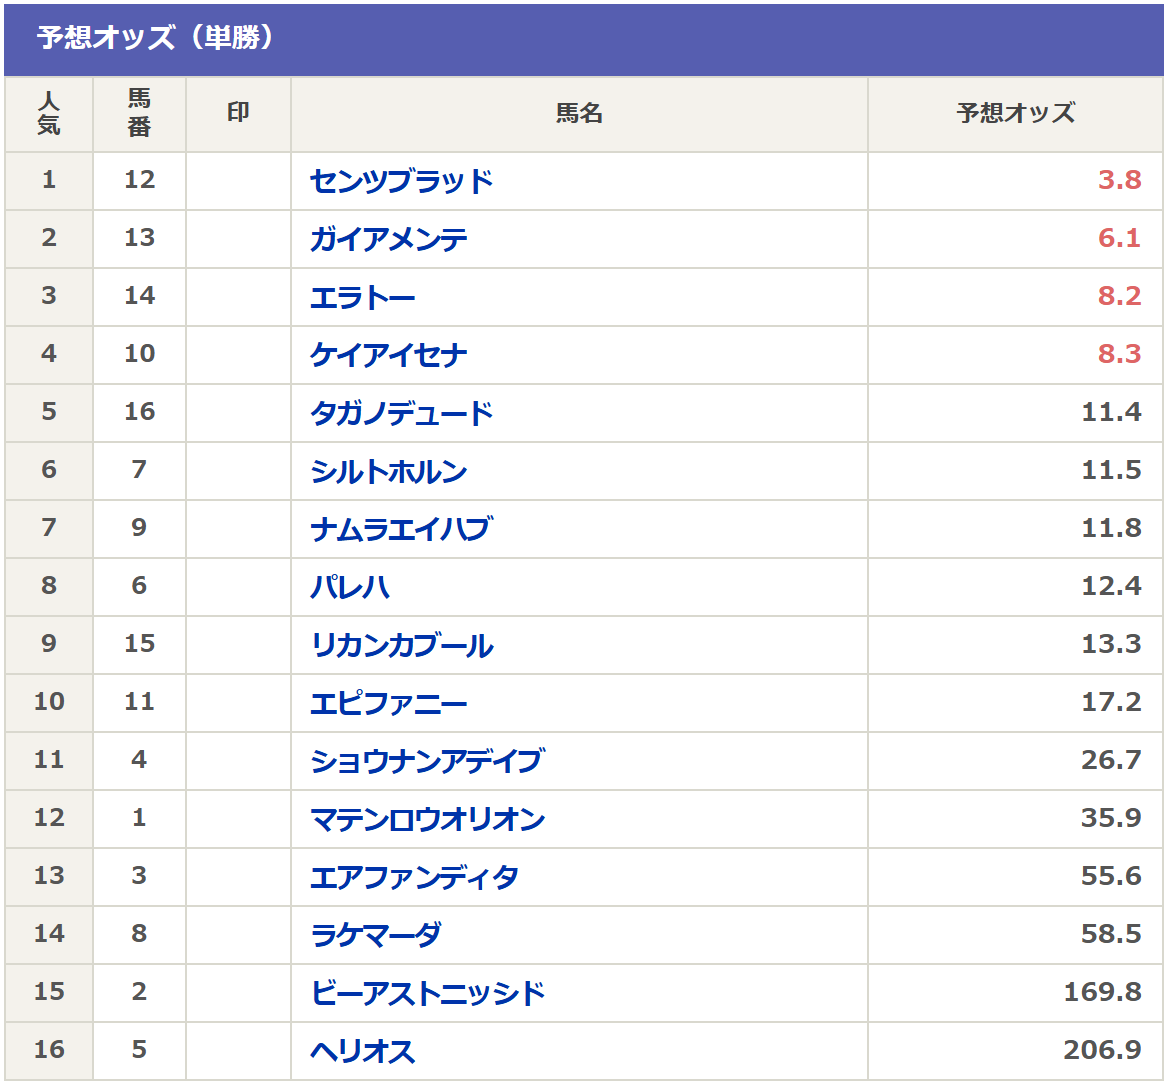Screen dimensions: 1170x1087
Task: Open the タガノデュード horse link
Action: coord(401,413)
